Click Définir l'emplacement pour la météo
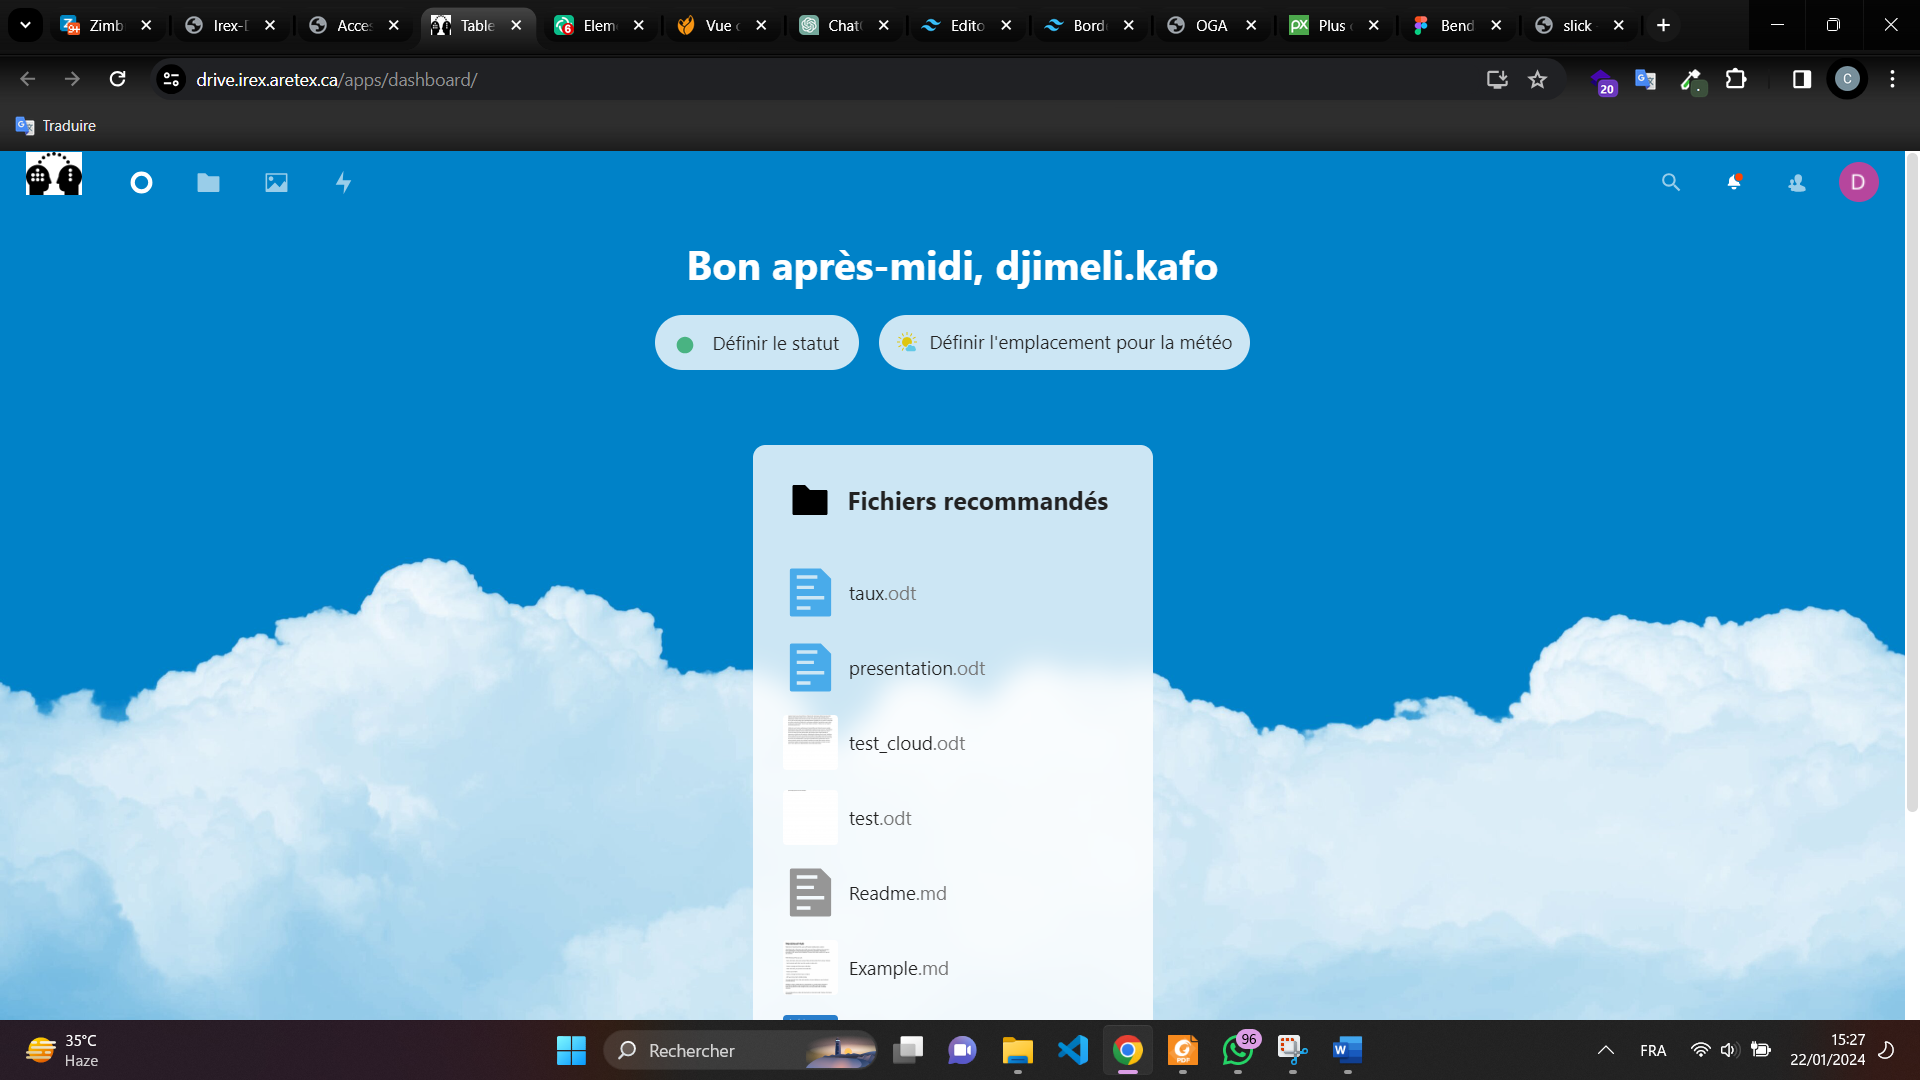The height and width of the screenshot is (1080, 1920). click(1064, 343)
